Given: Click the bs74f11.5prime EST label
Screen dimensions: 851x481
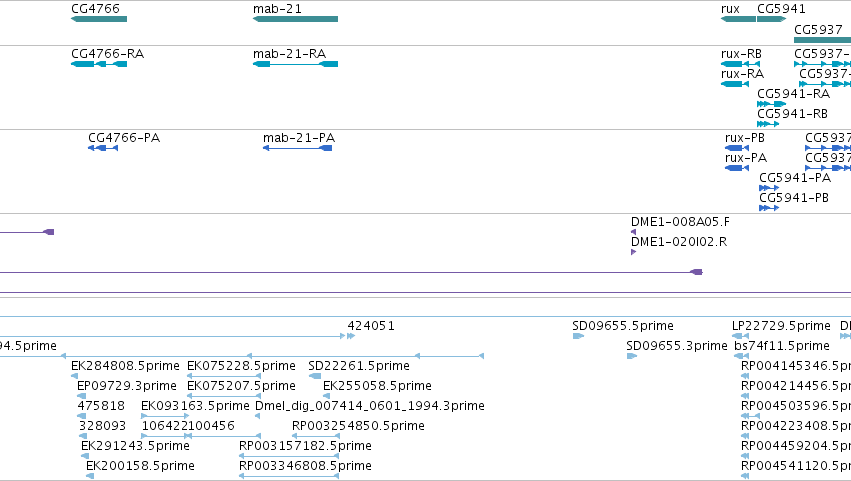Looking at the screenshot, I should [x=782, y=346].
